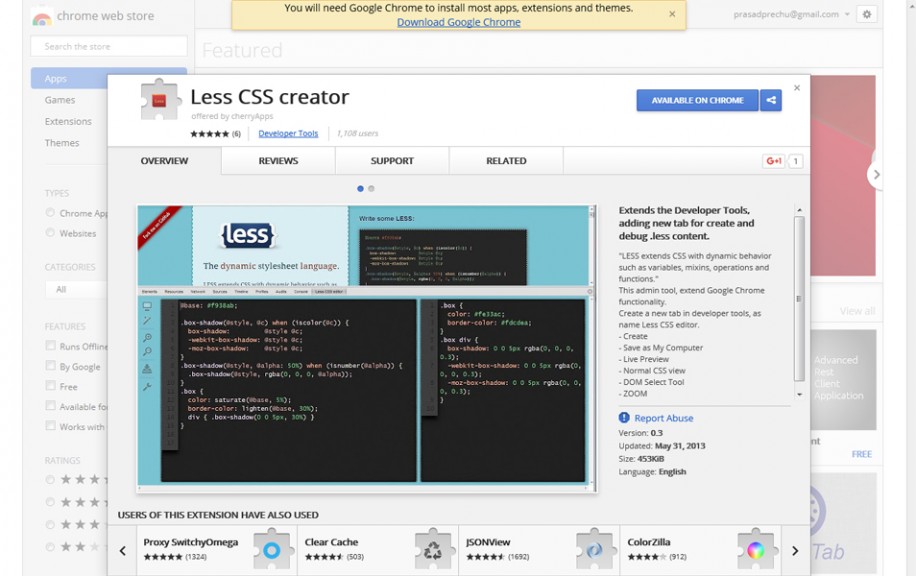The height and width of the screenshot is (576, 916).
Task: Open the settings gear near the account email
Action: click(867, 14)
